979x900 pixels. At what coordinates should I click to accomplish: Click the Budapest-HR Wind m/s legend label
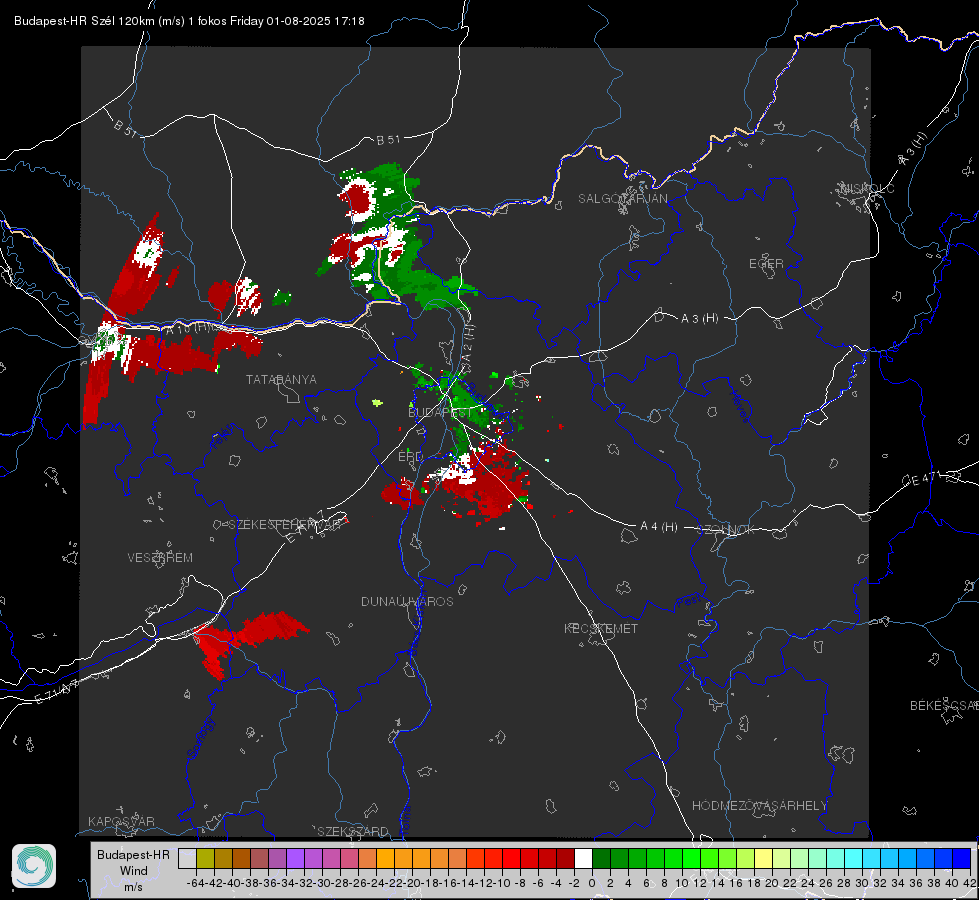tap(134, 870)
